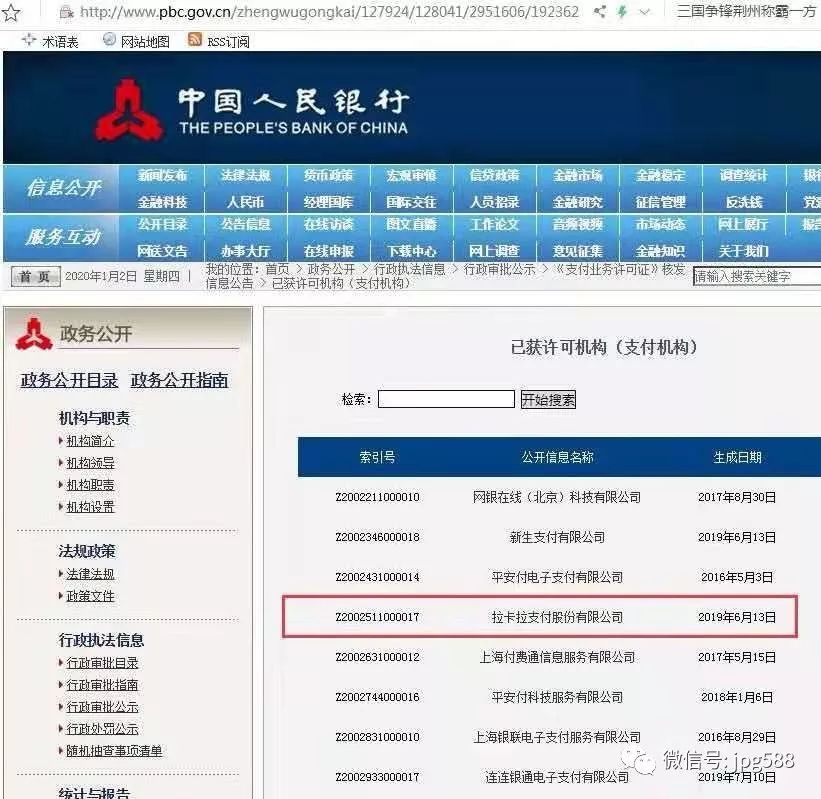The image size is (821, 799).
Task: Open the 机构领导 sidebar link
Action: [90, 463]
